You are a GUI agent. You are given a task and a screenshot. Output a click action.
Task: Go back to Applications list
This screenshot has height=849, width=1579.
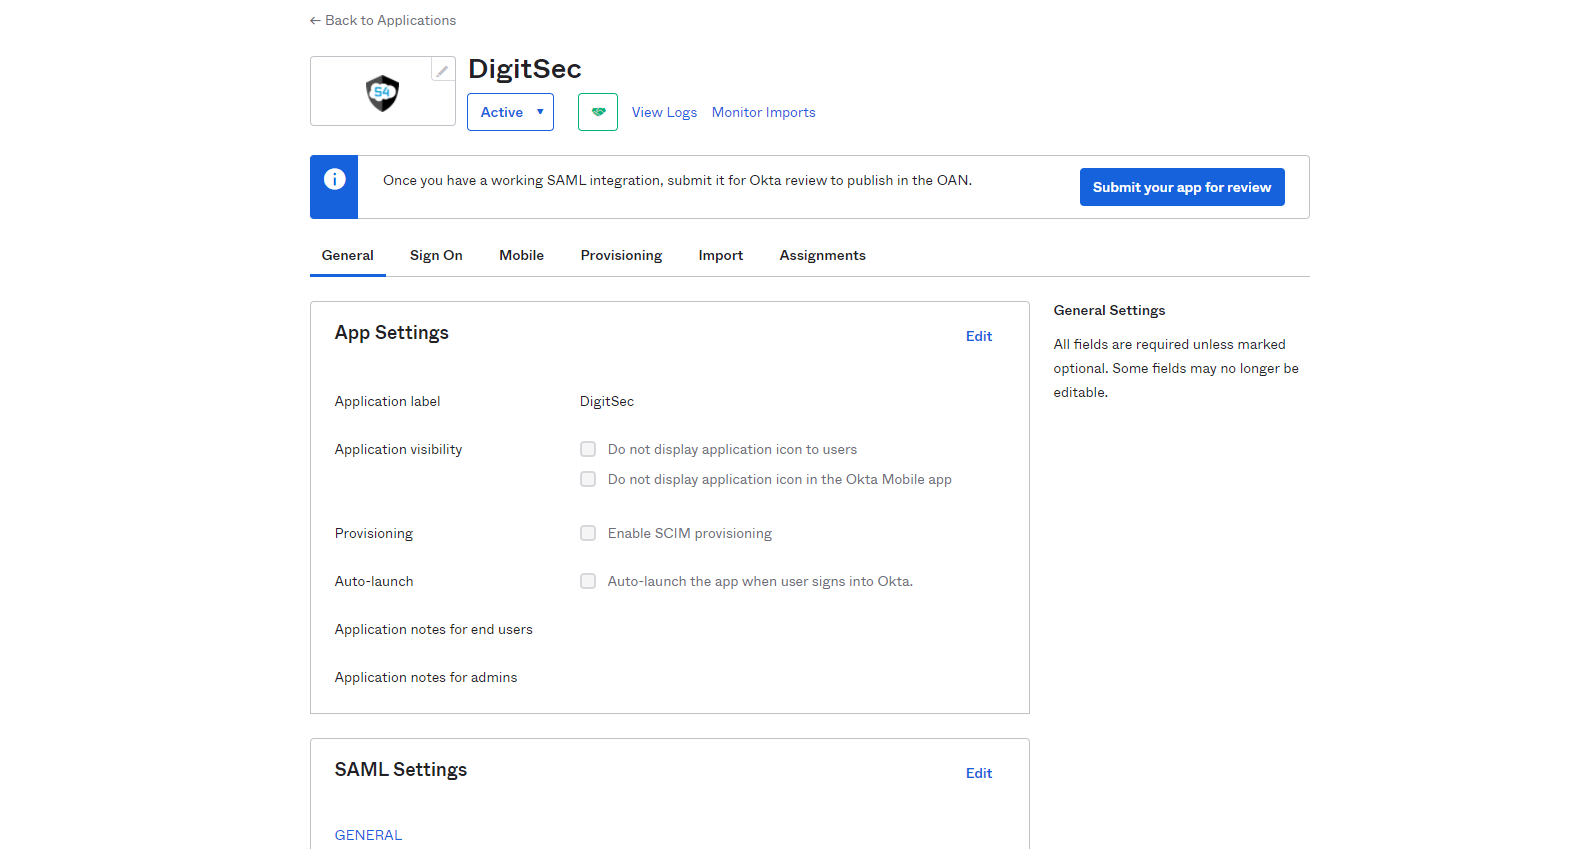(383, 20)
